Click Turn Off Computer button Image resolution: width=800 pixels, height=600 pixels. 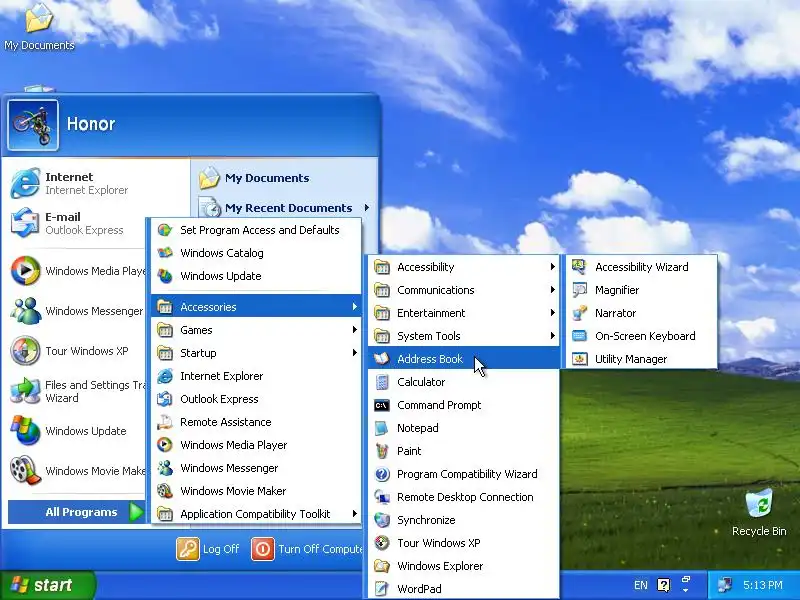307,549
